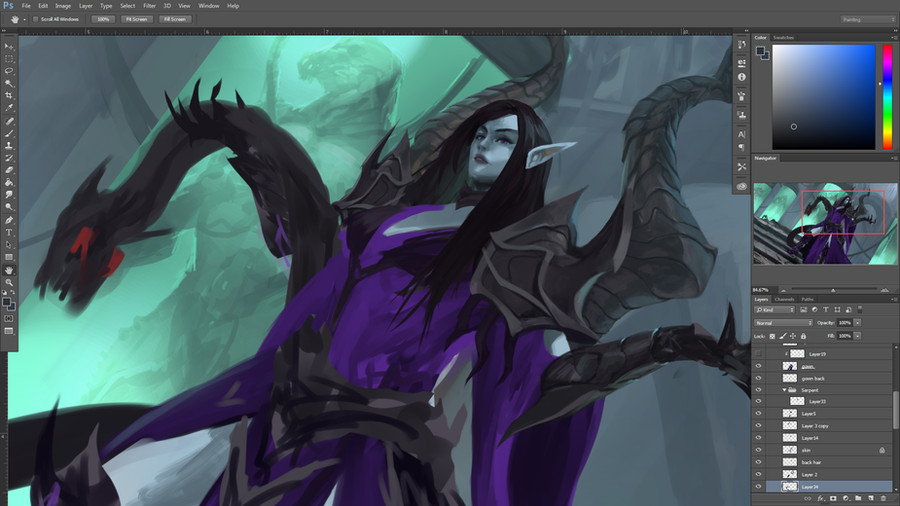The height and width of the screenshot is (506, 900).
Task: Open the Tool Presets panel icon
Action: pyautogui.click(x=742, y=166)
